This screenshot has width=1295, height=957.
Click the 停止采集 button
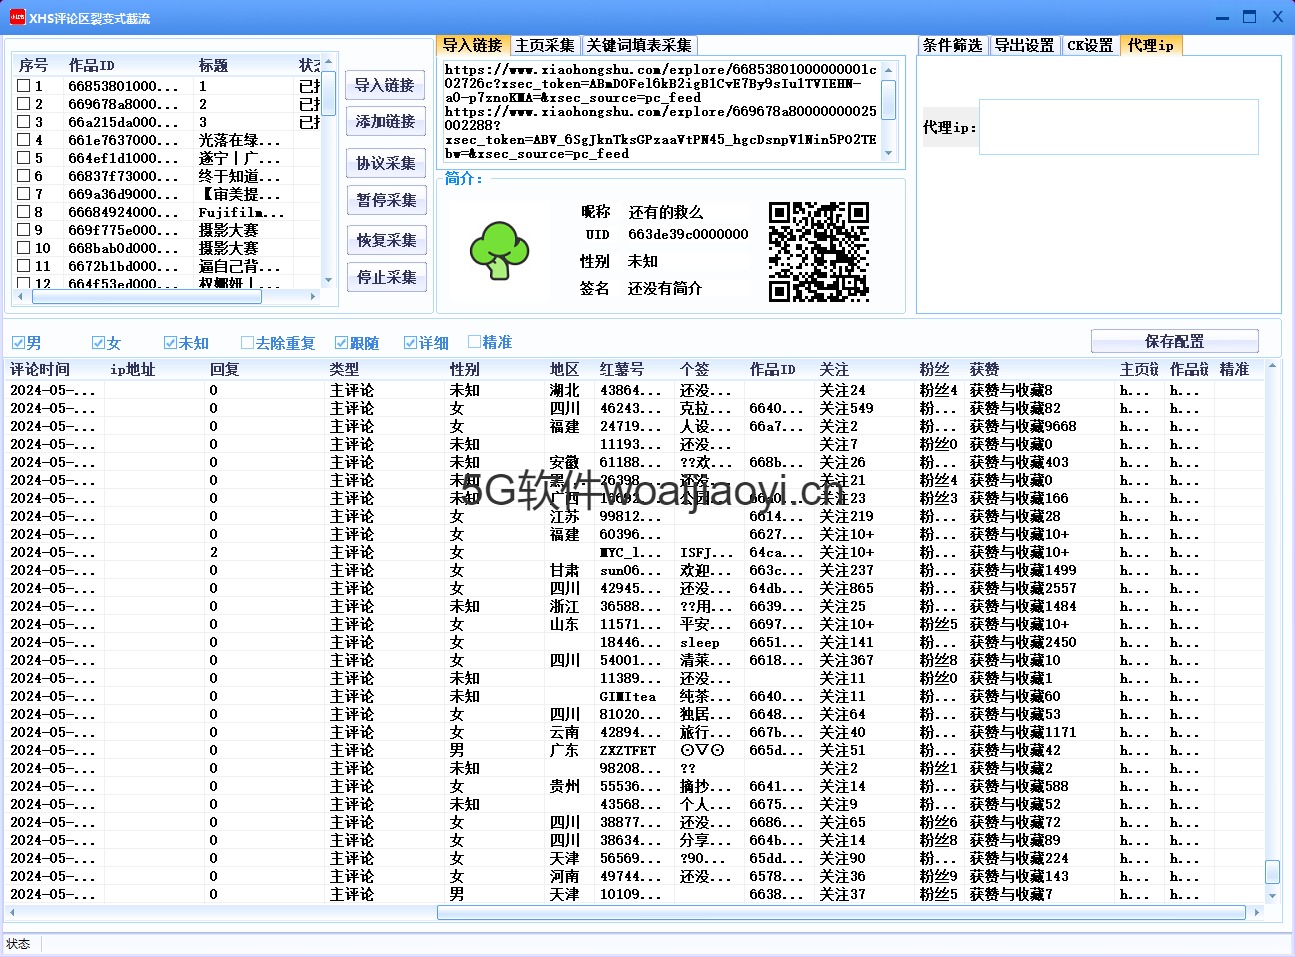tap(385, 277)
